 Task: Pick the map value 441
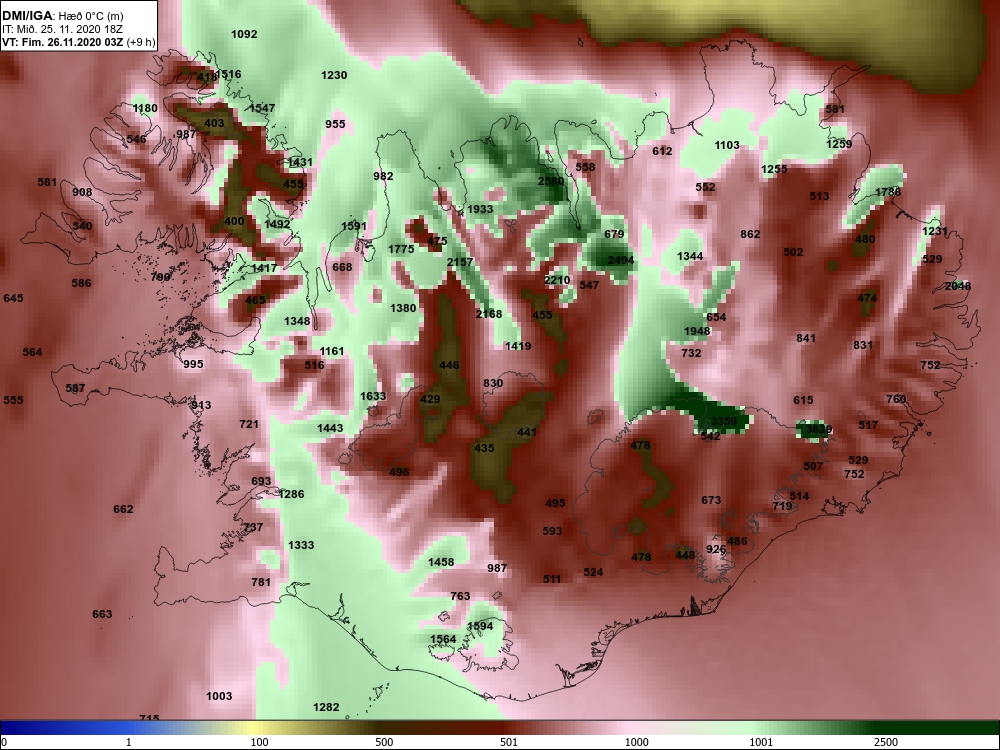point(527,432)
